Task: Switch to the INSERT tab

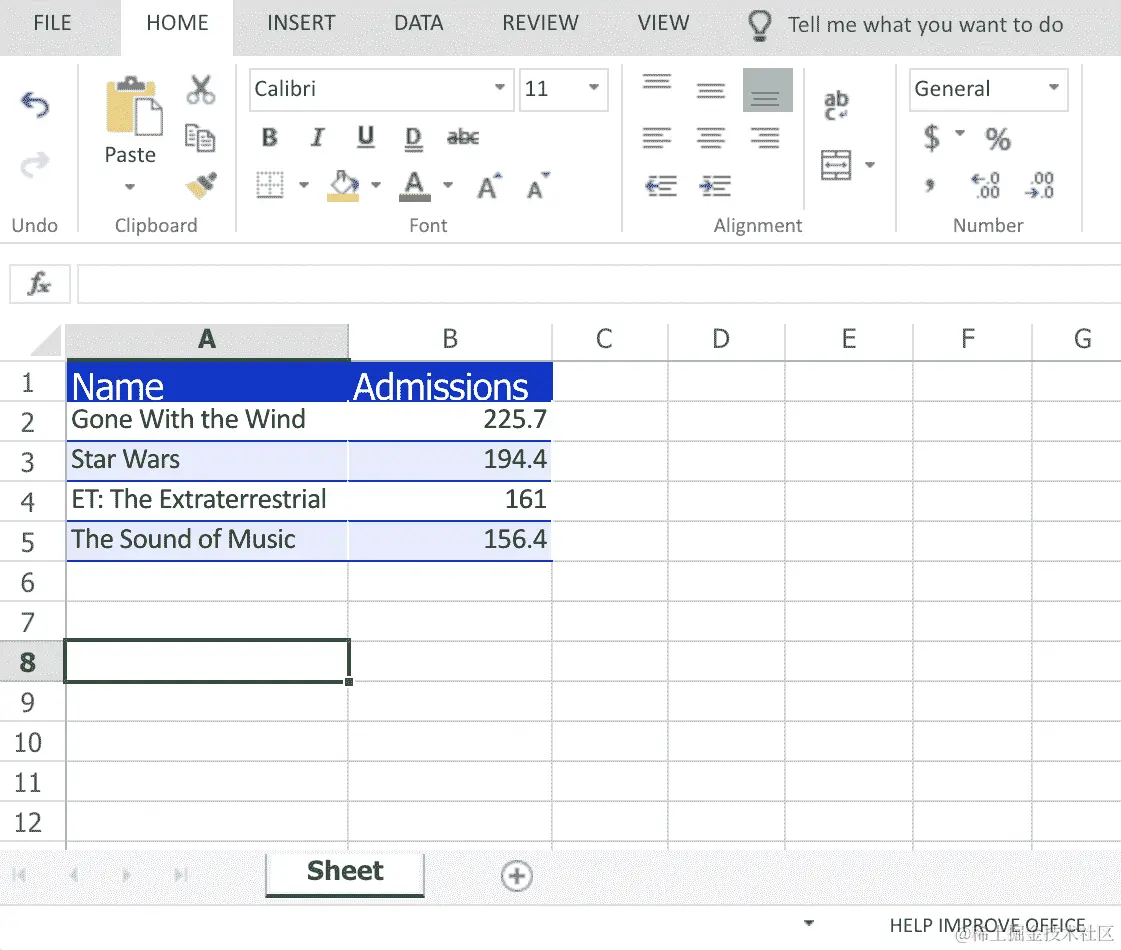Action: click(x=301, y=23)
